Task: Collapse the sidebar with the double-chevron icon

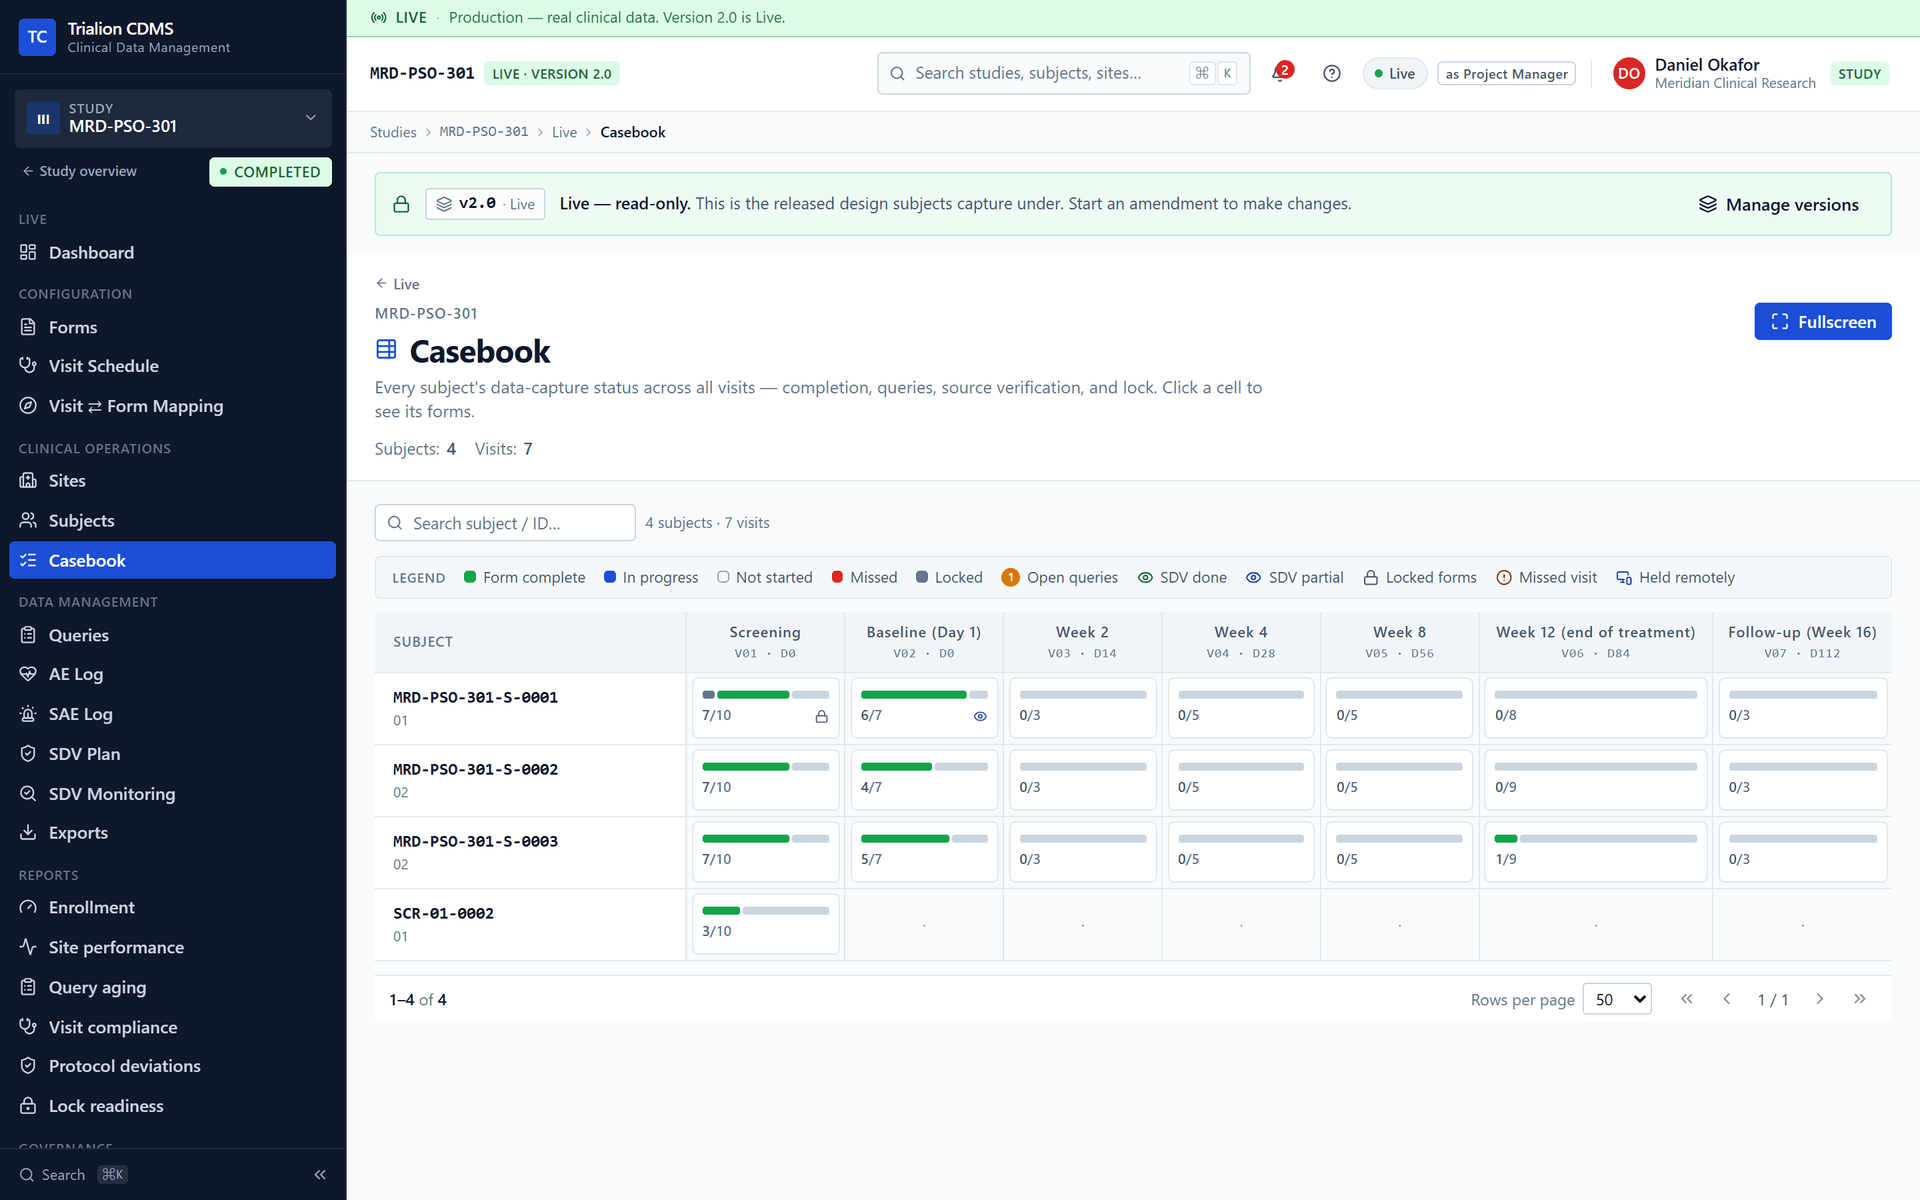Action: click(x=320, y=1174)
